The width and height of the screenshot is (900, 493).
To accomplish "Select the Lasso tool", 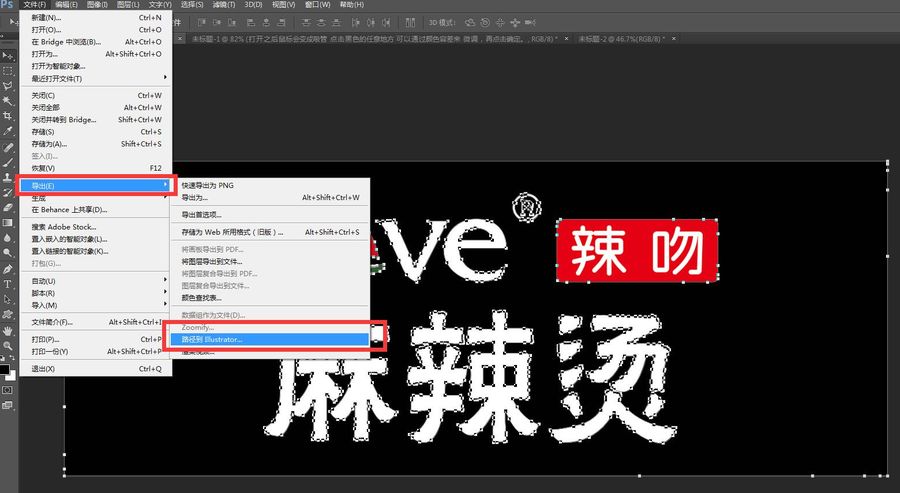I will pyautogui.click(x=7, y=86).
